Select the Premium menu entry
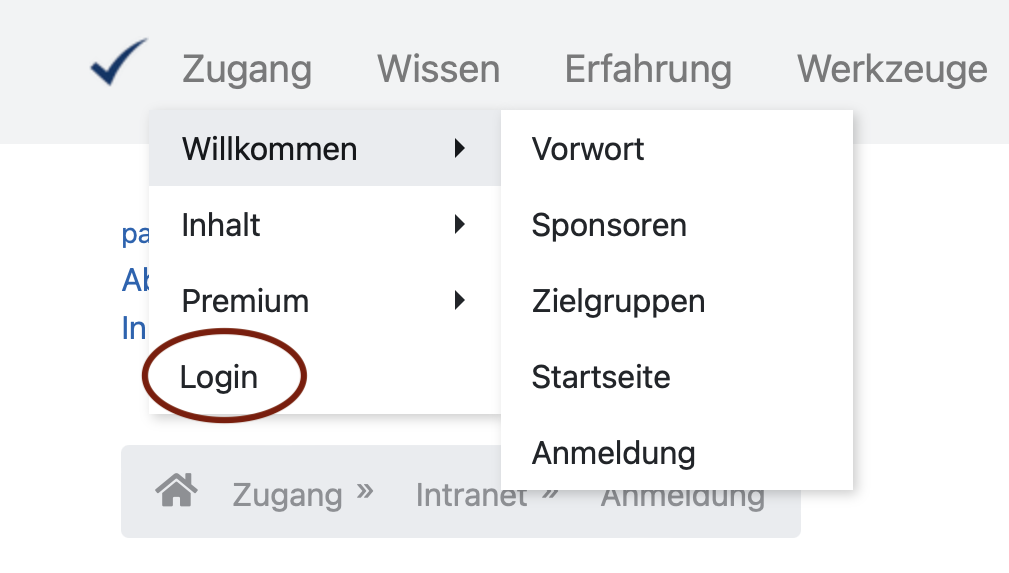1009x573 pixels. point(245,301)
